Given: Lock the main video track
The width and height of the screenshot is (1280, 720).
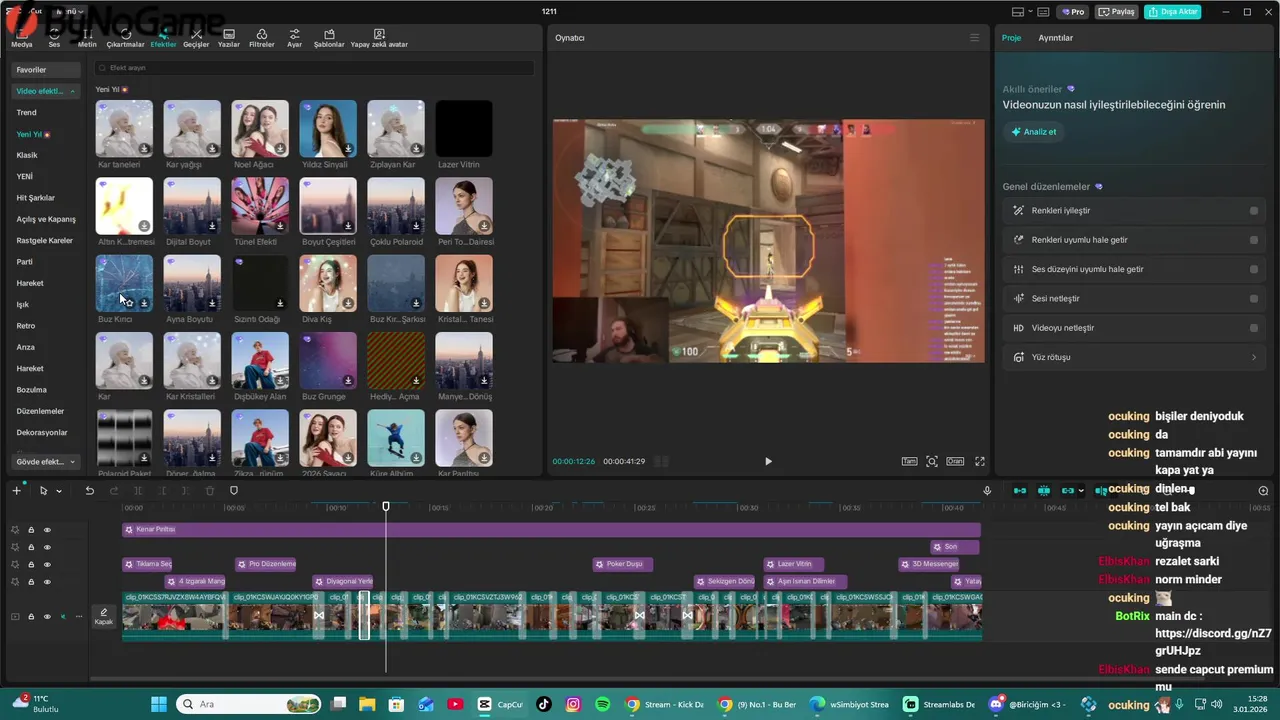Looking at the screenshot, I should click(31, 616).
